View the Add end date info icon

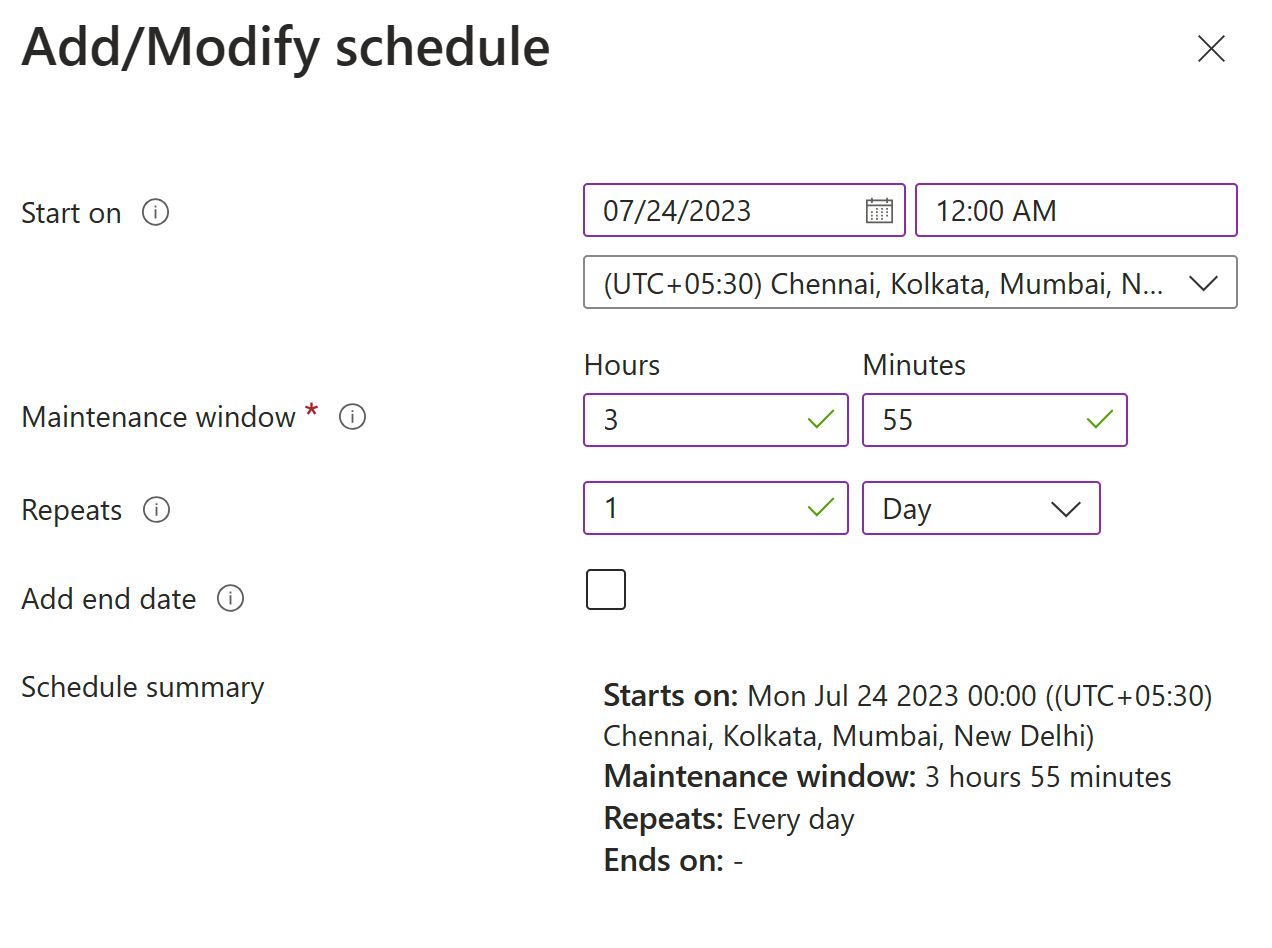pos(231,598)
